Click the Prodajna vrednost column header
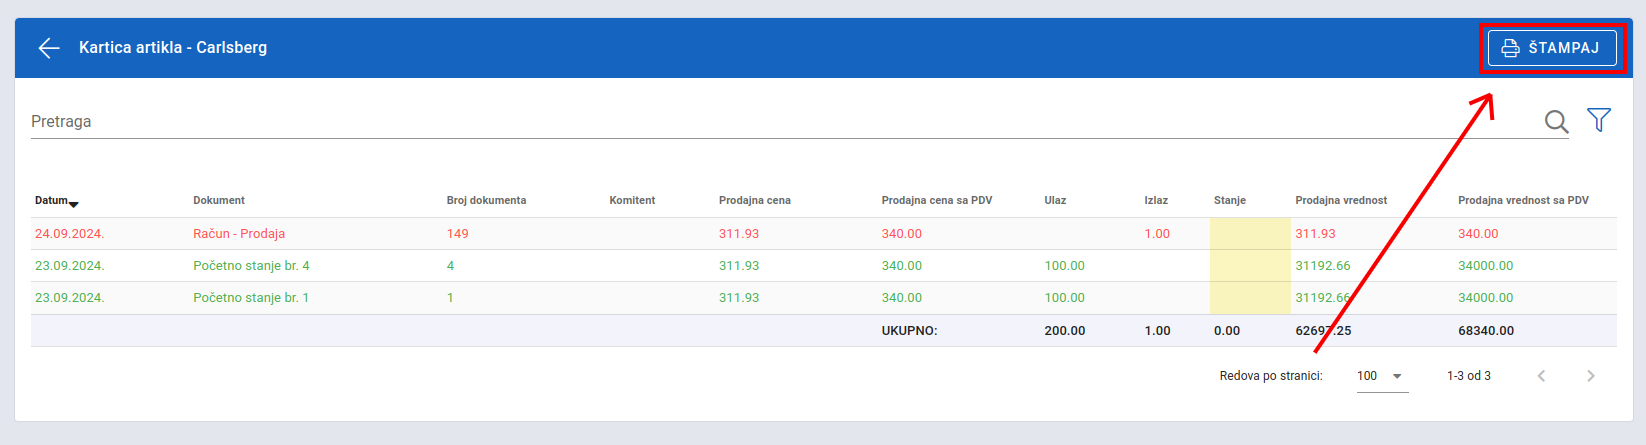The height and width of the screenshot is (445, 1646). [1341, 201]
